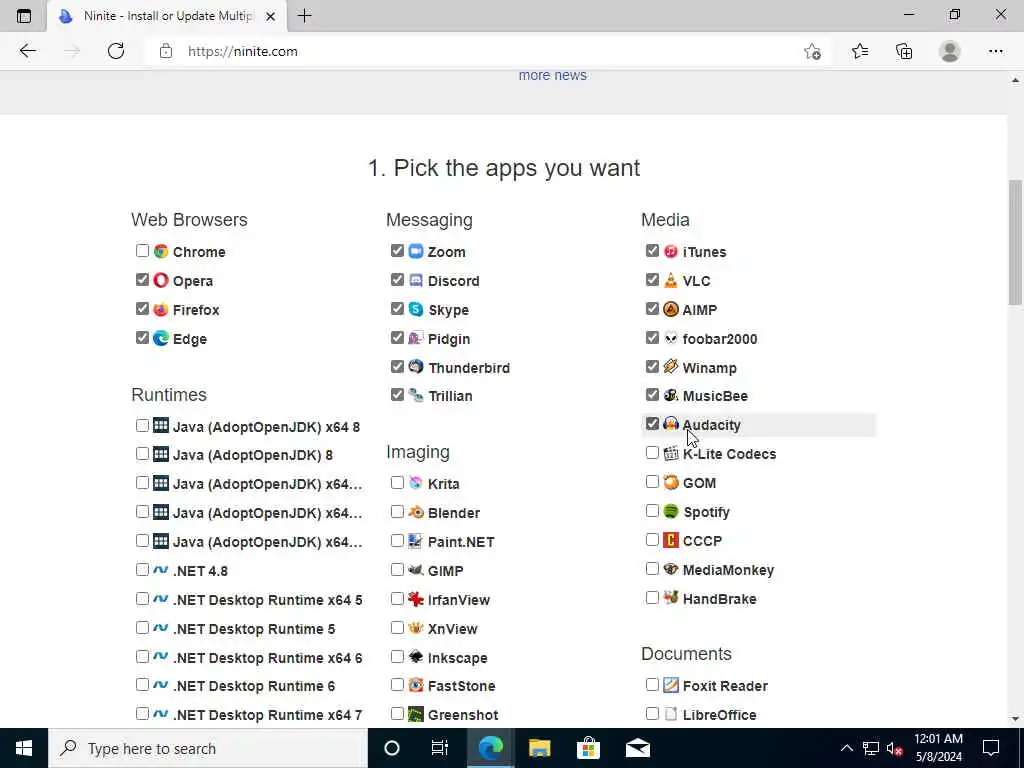Viewport: 1024px width, 768px height.
Task: Click the .NET Desktop Runtime x64 7 label
Action: tap(268, 715)
